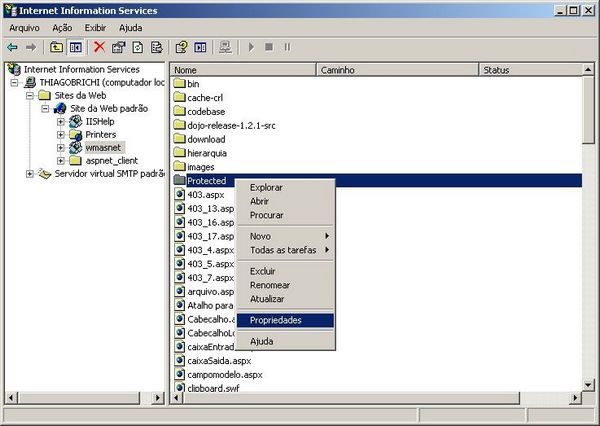Select wmasnet in the tree
The image size is (600, 426).
(103, 148)
